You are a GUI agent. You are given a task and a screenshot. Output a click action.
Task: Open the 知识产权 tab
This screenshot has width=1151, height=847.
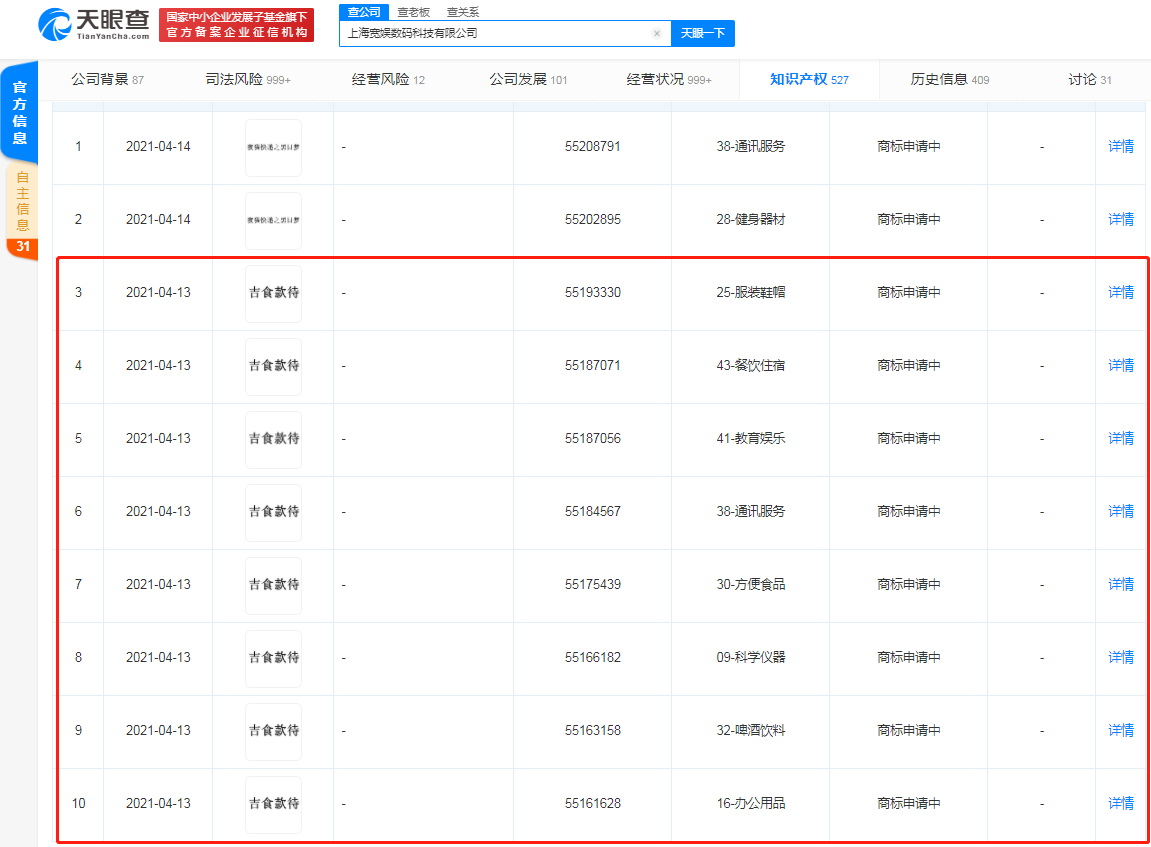[809, 79]
